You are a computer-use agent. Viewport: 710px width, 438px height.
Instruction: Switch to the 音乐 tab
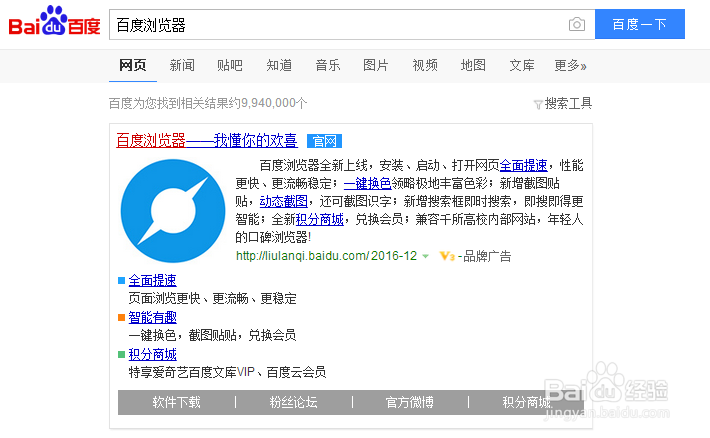click(327, 65)
